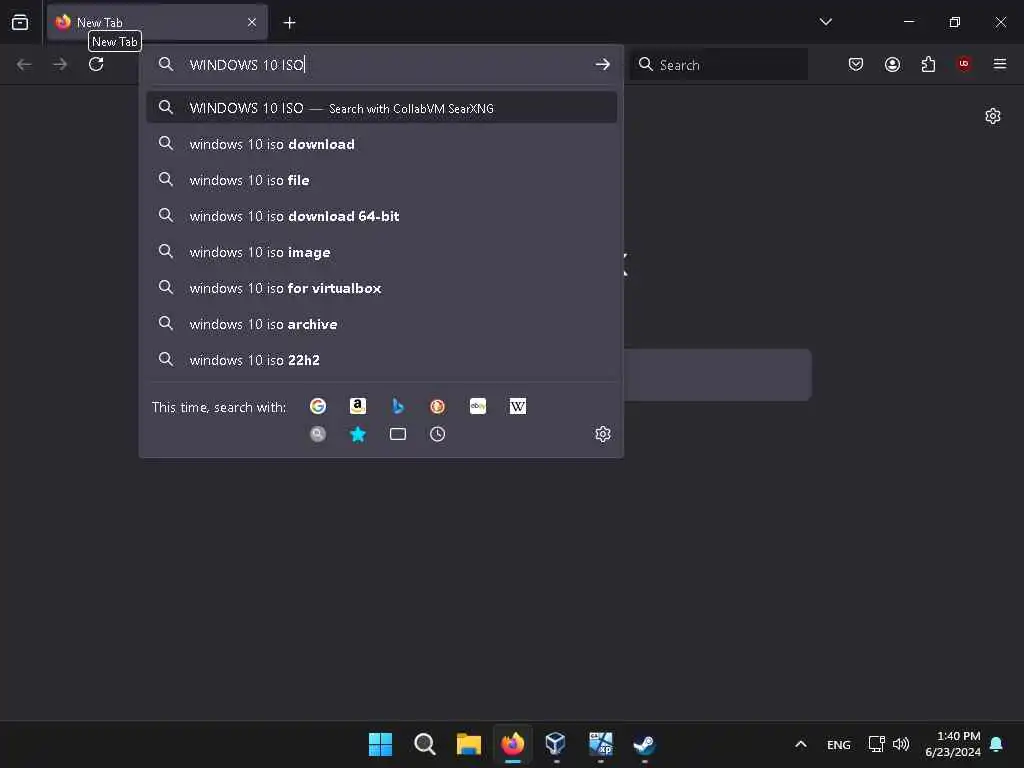
Task: Open File Explorer from the taskbar
Action: [468, 744]
